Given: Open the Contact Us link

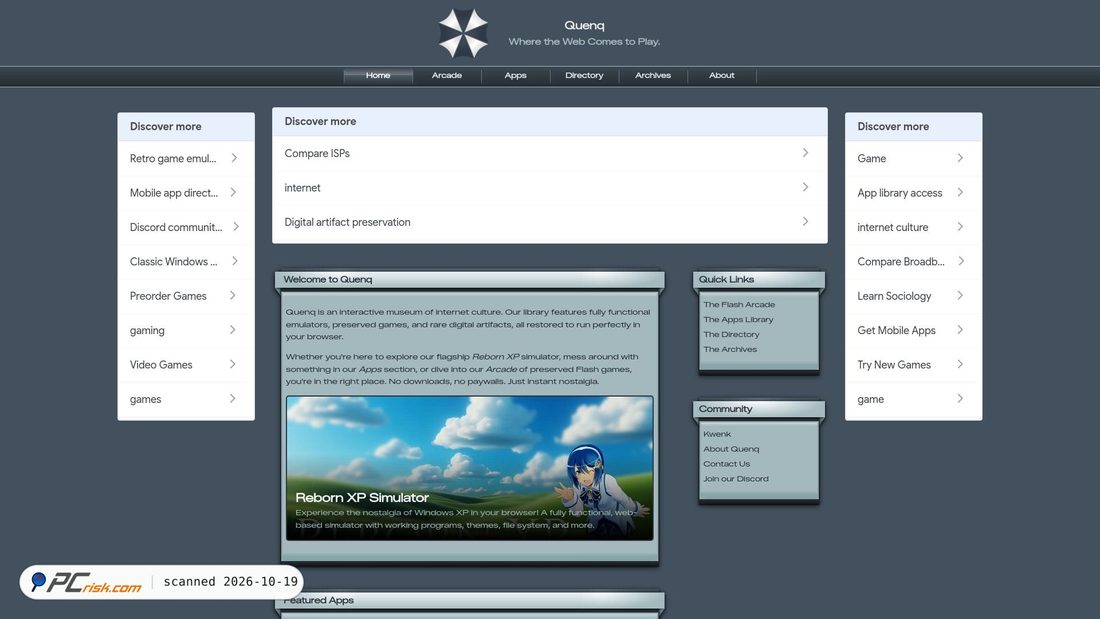Looking at the screenshot, I should (726, 464).
